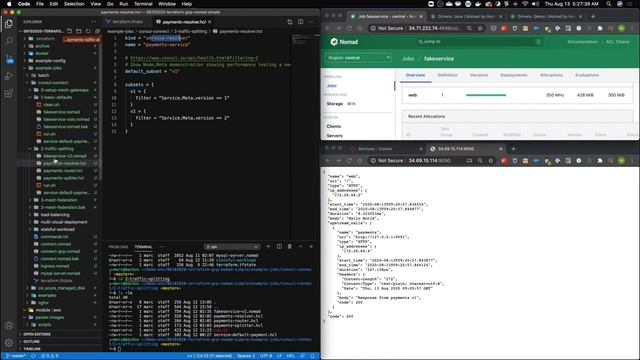Open the Allocations tab in Nomad
The image size is (640, 360).
pos(551,75)
